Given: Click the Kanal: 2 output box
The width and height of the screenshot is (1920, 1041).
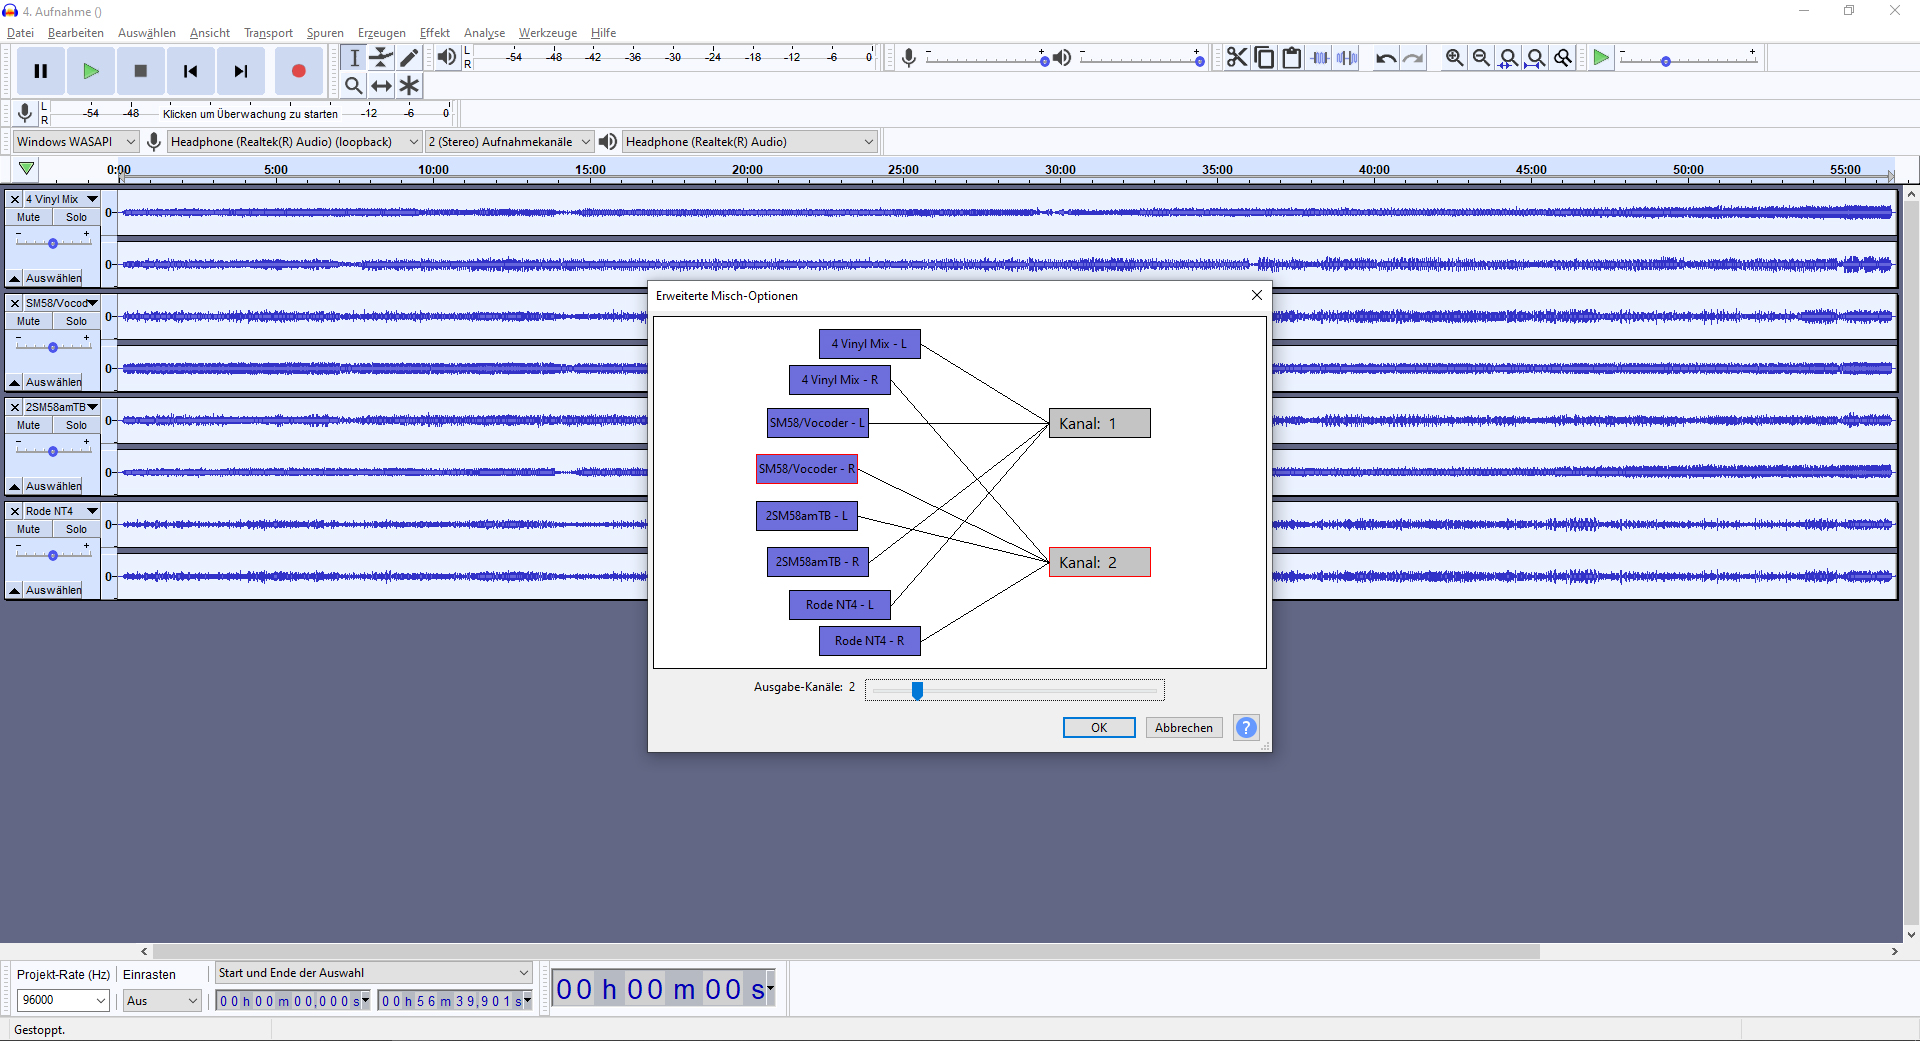Looking at the screenshot, I should [x=1100, y=562].
